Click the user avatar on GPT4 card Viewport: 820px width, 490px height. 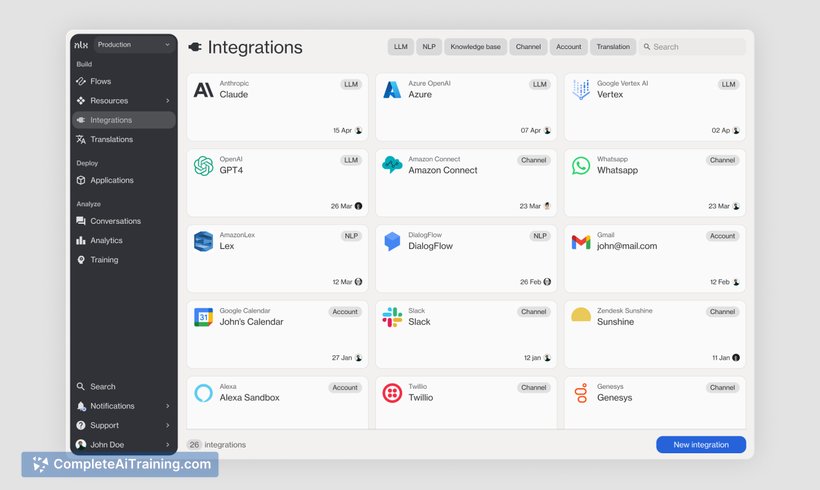click(x=358, y=206)
